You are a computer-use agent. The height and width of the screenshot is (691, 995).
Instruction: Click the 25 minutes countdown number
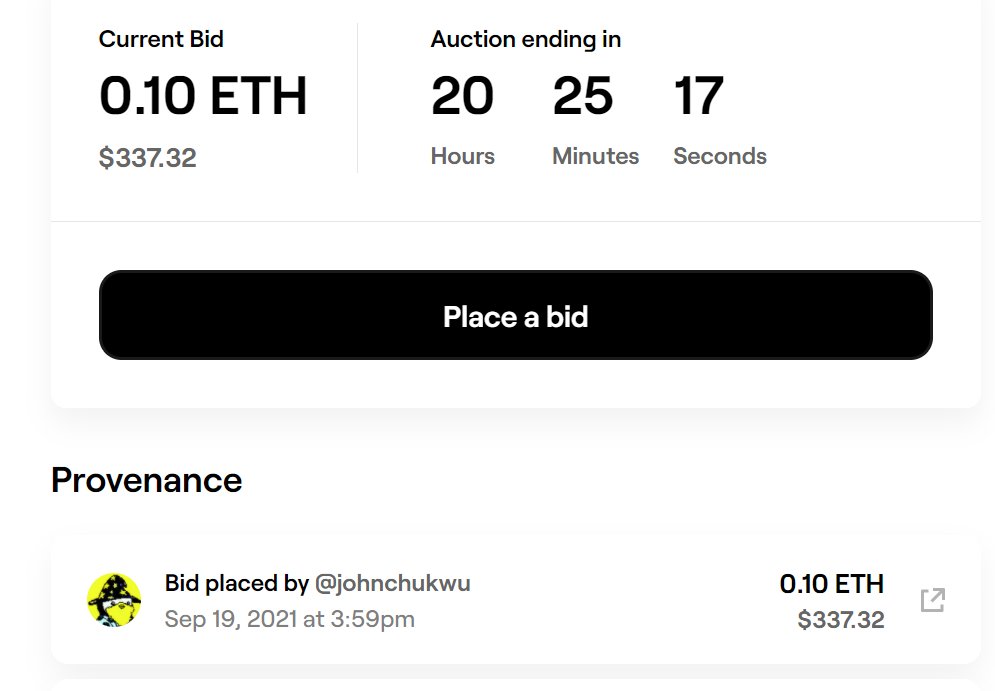583,96
